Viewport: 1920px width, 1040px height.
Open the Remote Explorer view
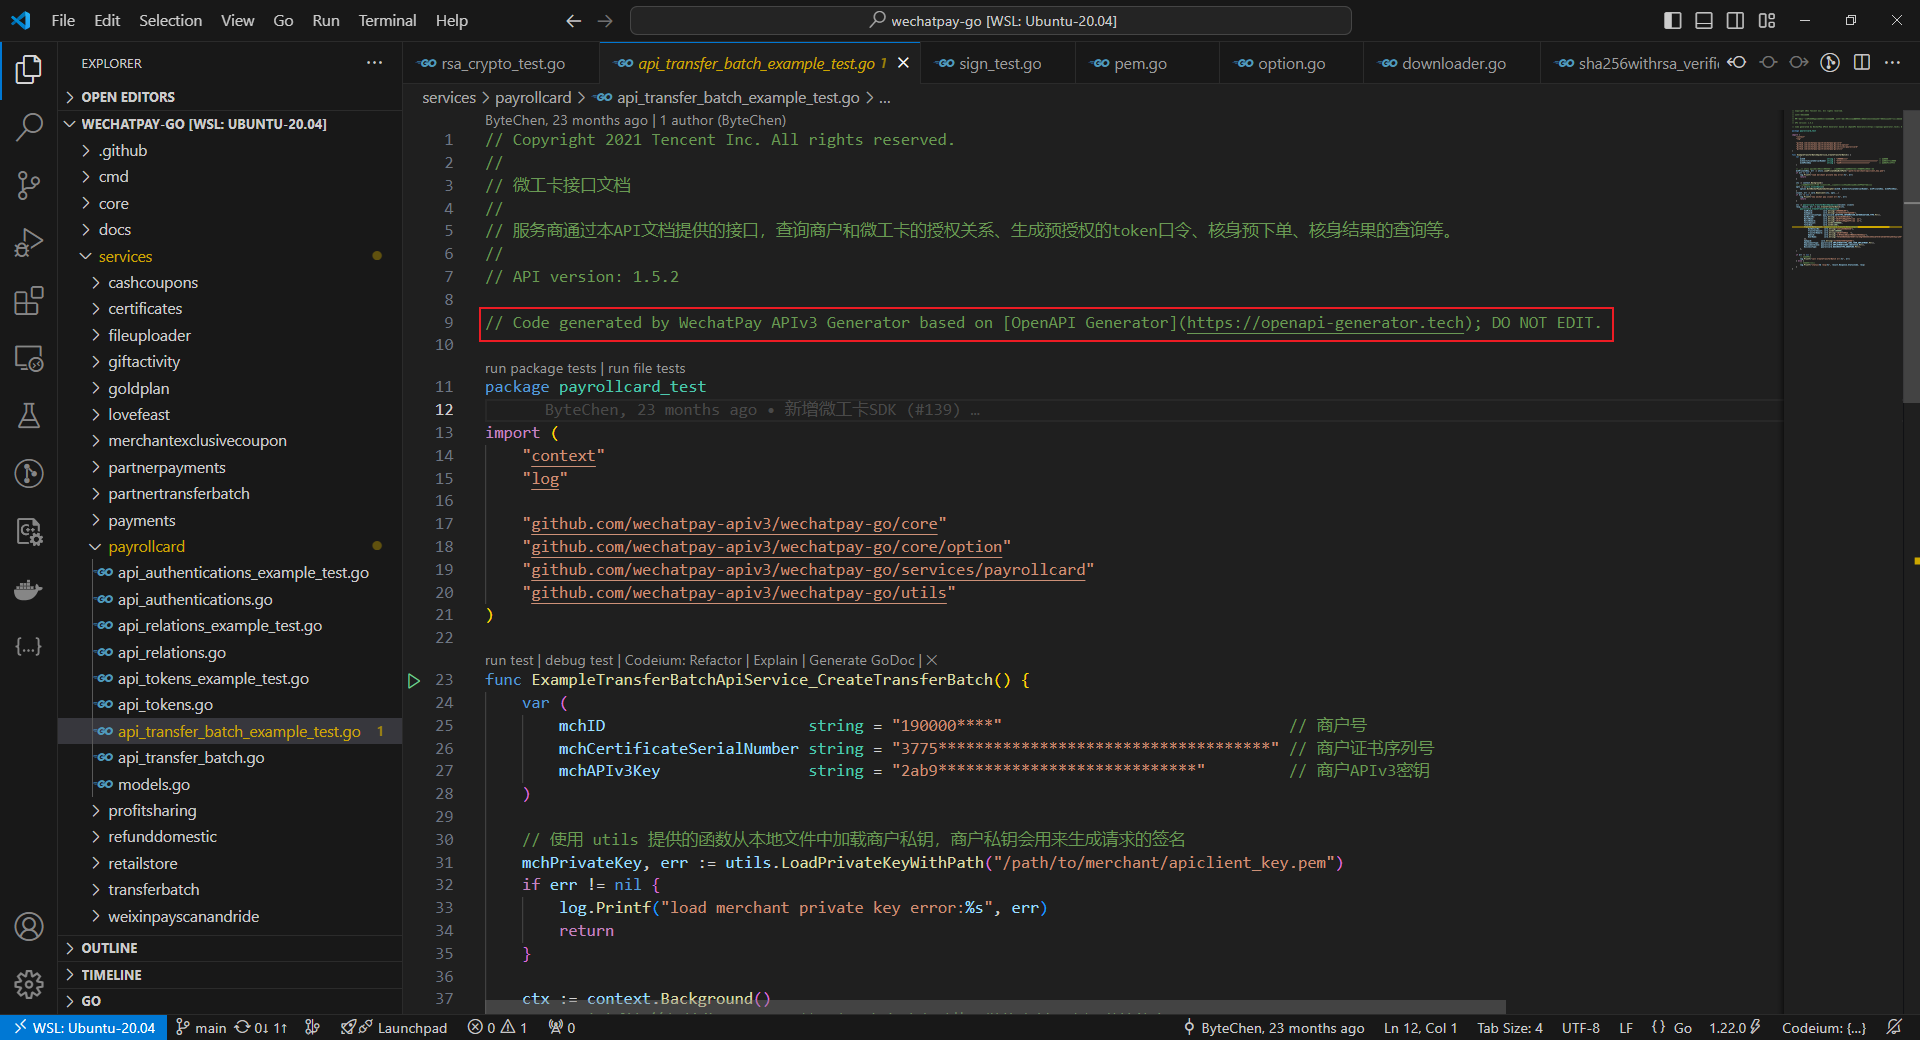[x=29, y=358]
